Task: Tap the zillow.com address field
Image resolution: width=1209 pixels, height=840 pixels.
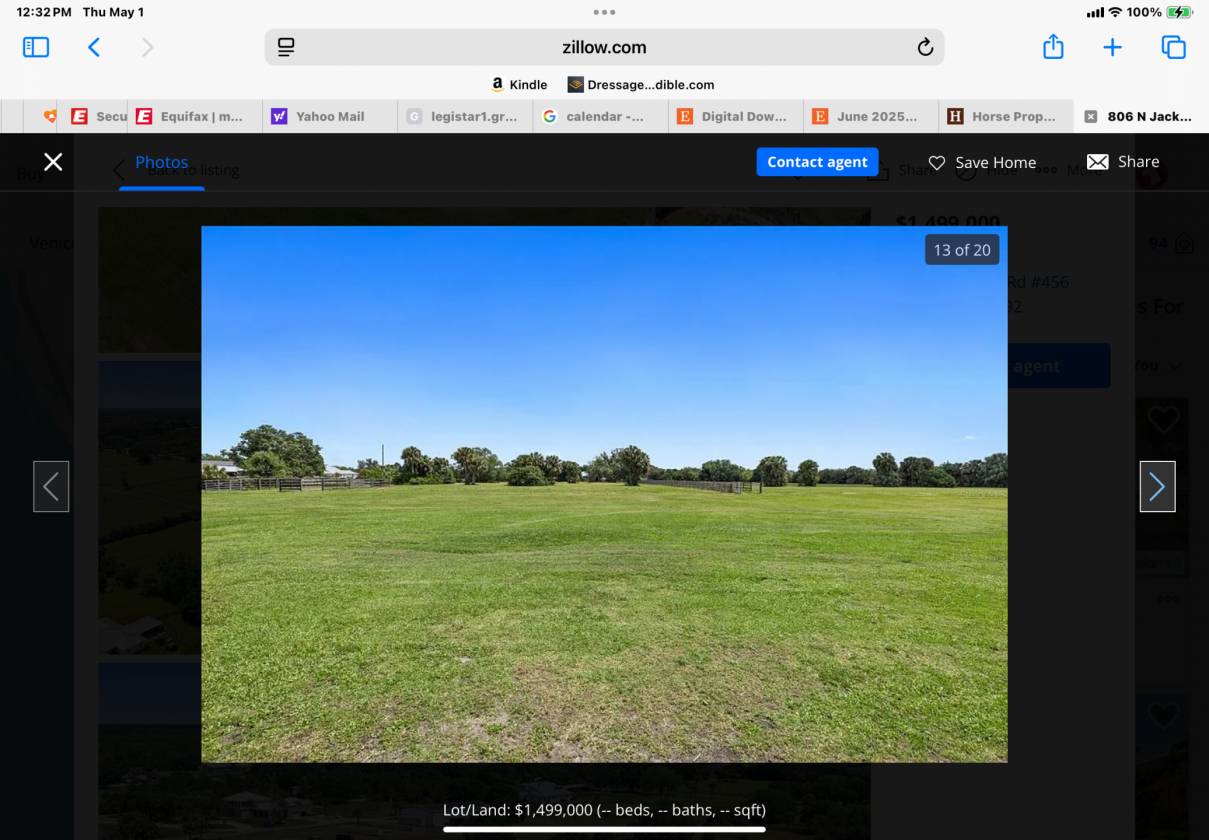Action: [x=604, y=47]
